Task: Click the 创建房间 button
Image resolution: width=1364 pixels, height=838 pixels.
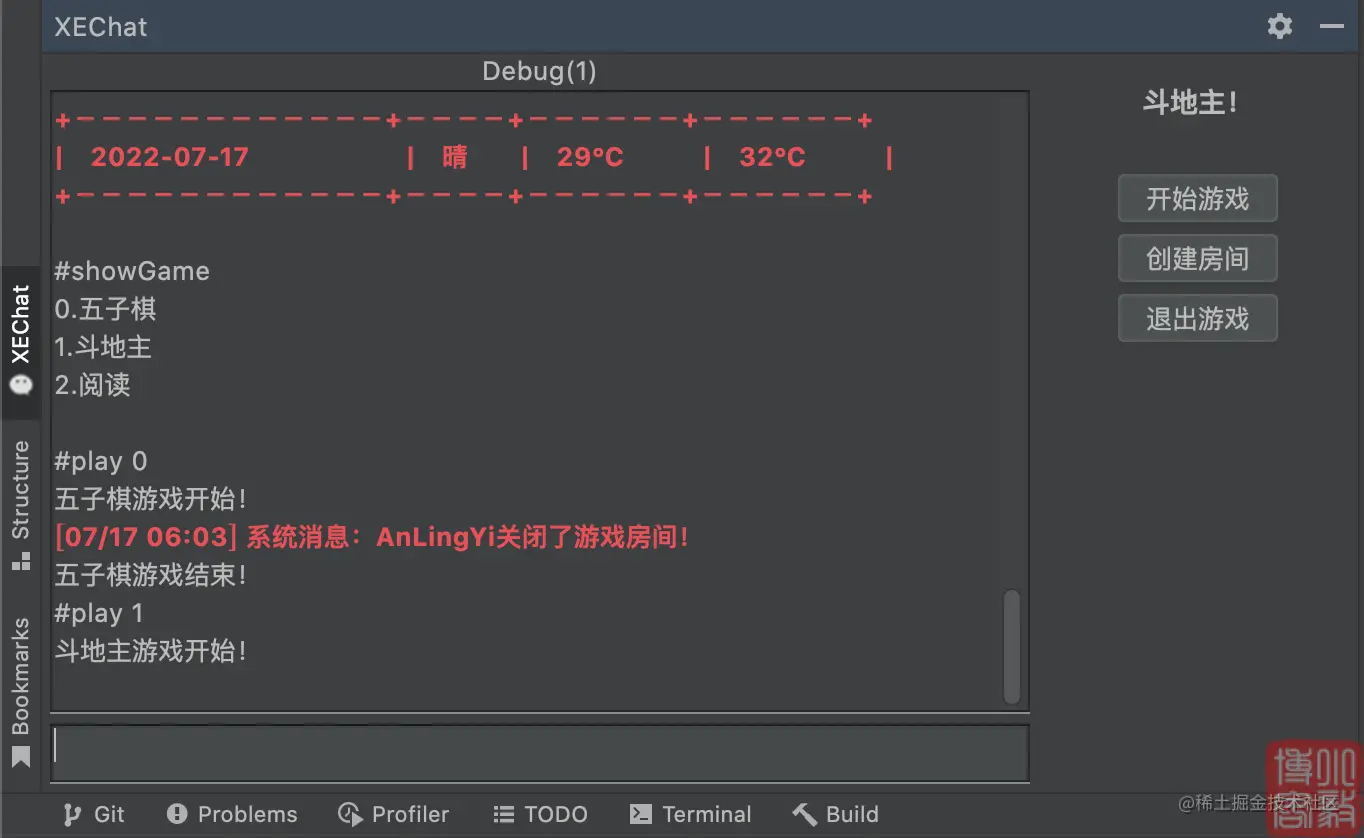Action: tap(1198, 259)
